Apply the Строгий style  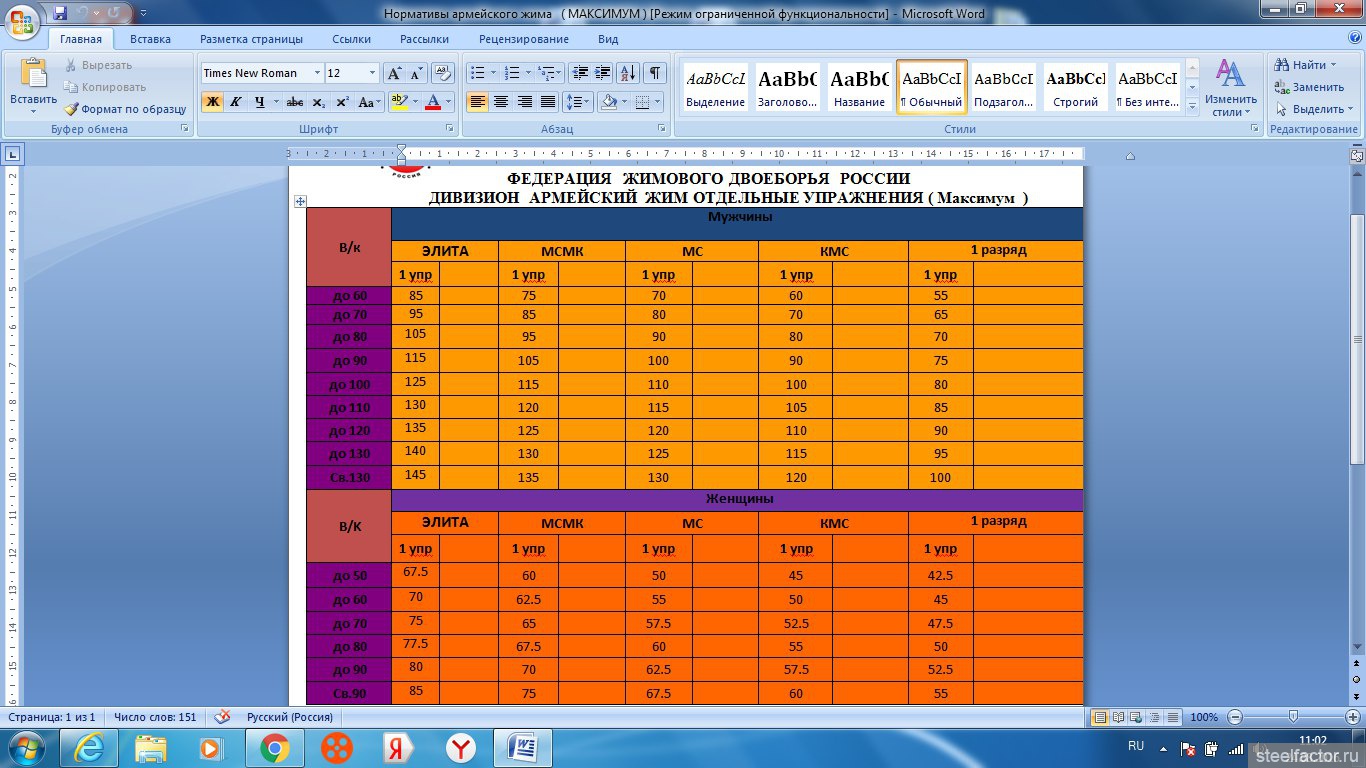click(1076, 87)
